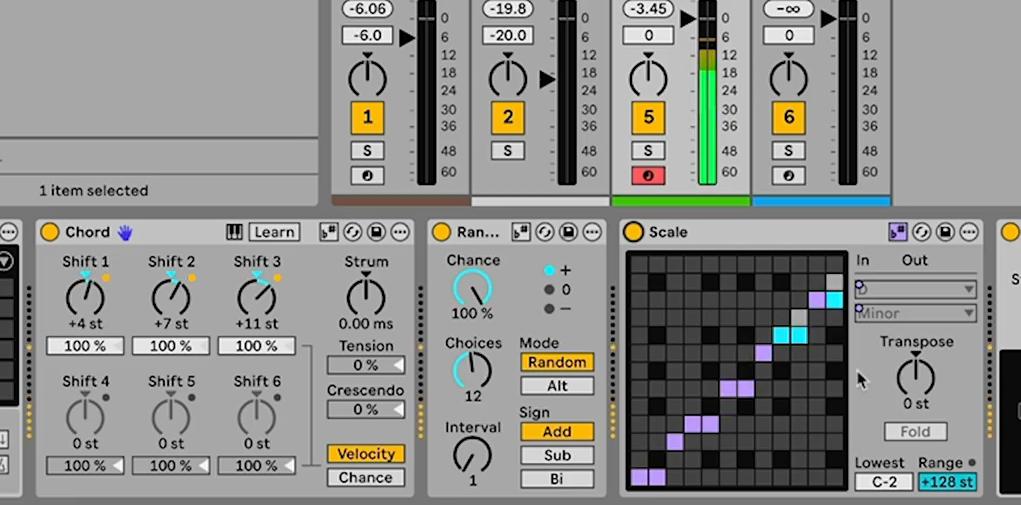Viewport: 1021px width, 505px height.
Task: Click the blue hand icon next to Chord
Action: pos(125,232)
